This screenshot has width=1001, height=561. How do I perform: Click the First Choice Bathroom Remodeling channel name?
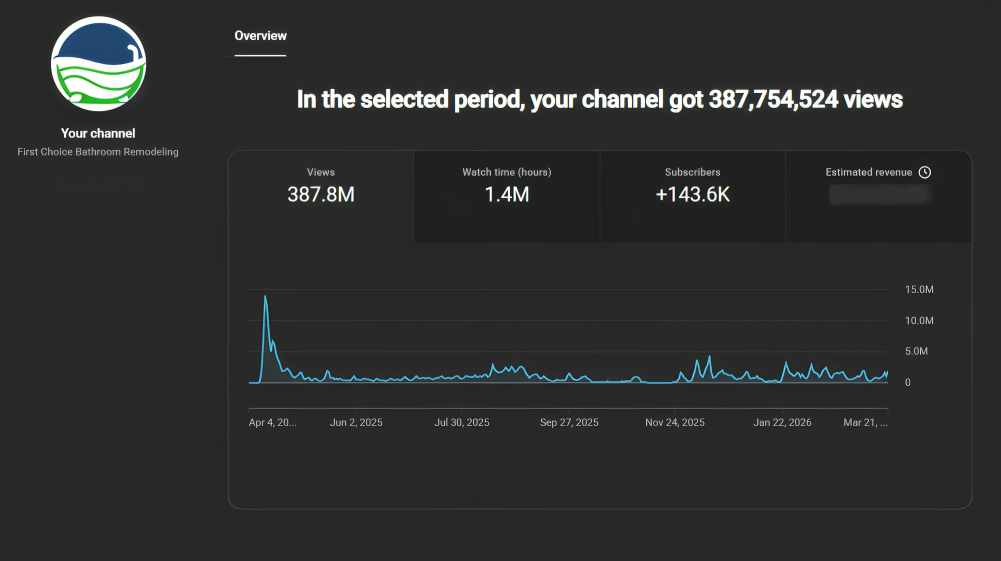98,152
